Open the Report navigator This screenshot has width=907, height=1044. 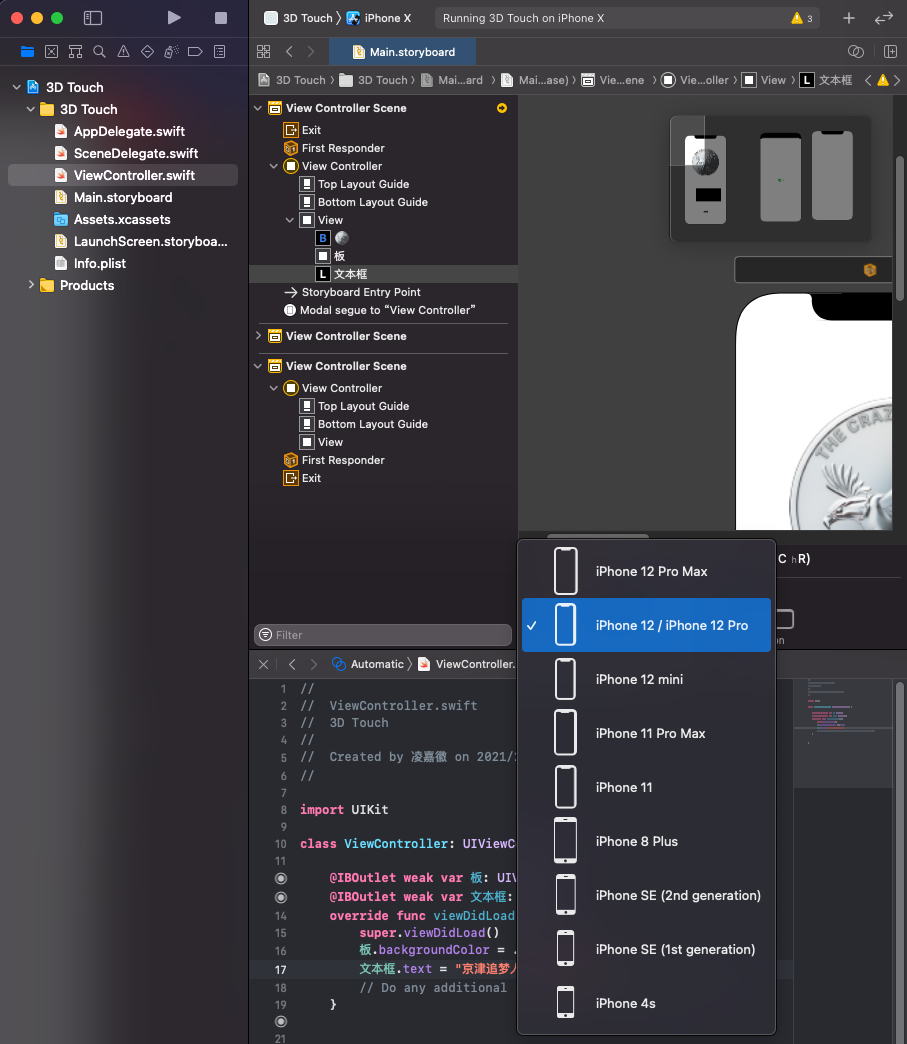219,52
